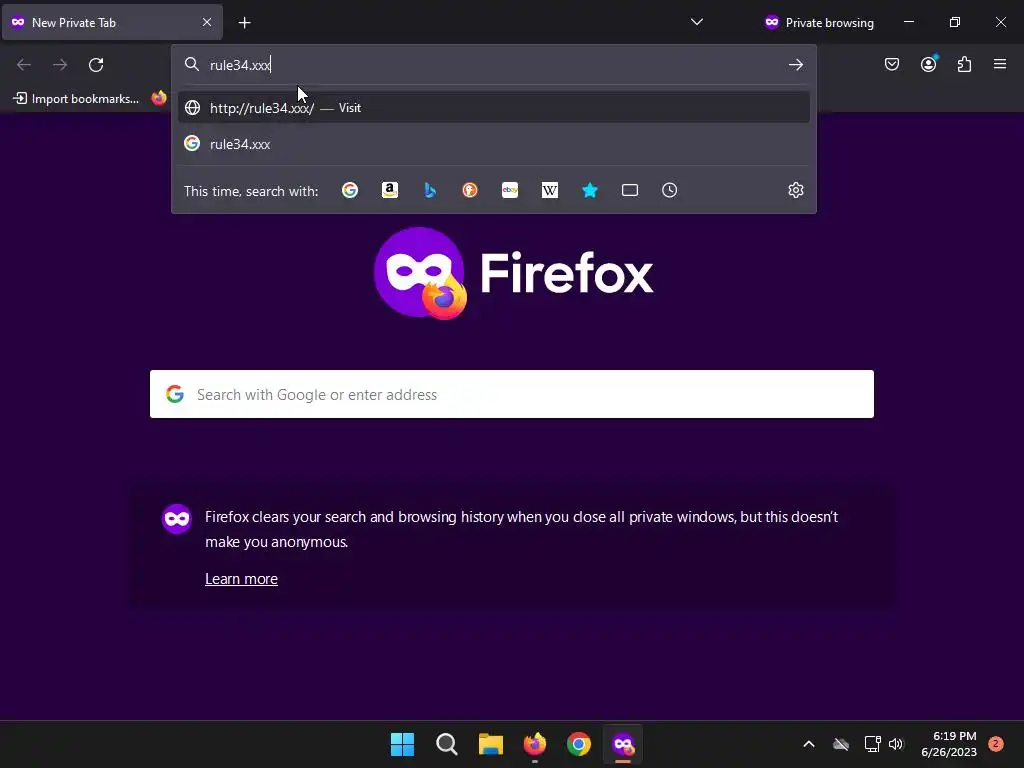Click the Firefox bookmark icon on bookmarks bar
The width and height of the screenshot is (1024, 768).
tap(159, 98)
